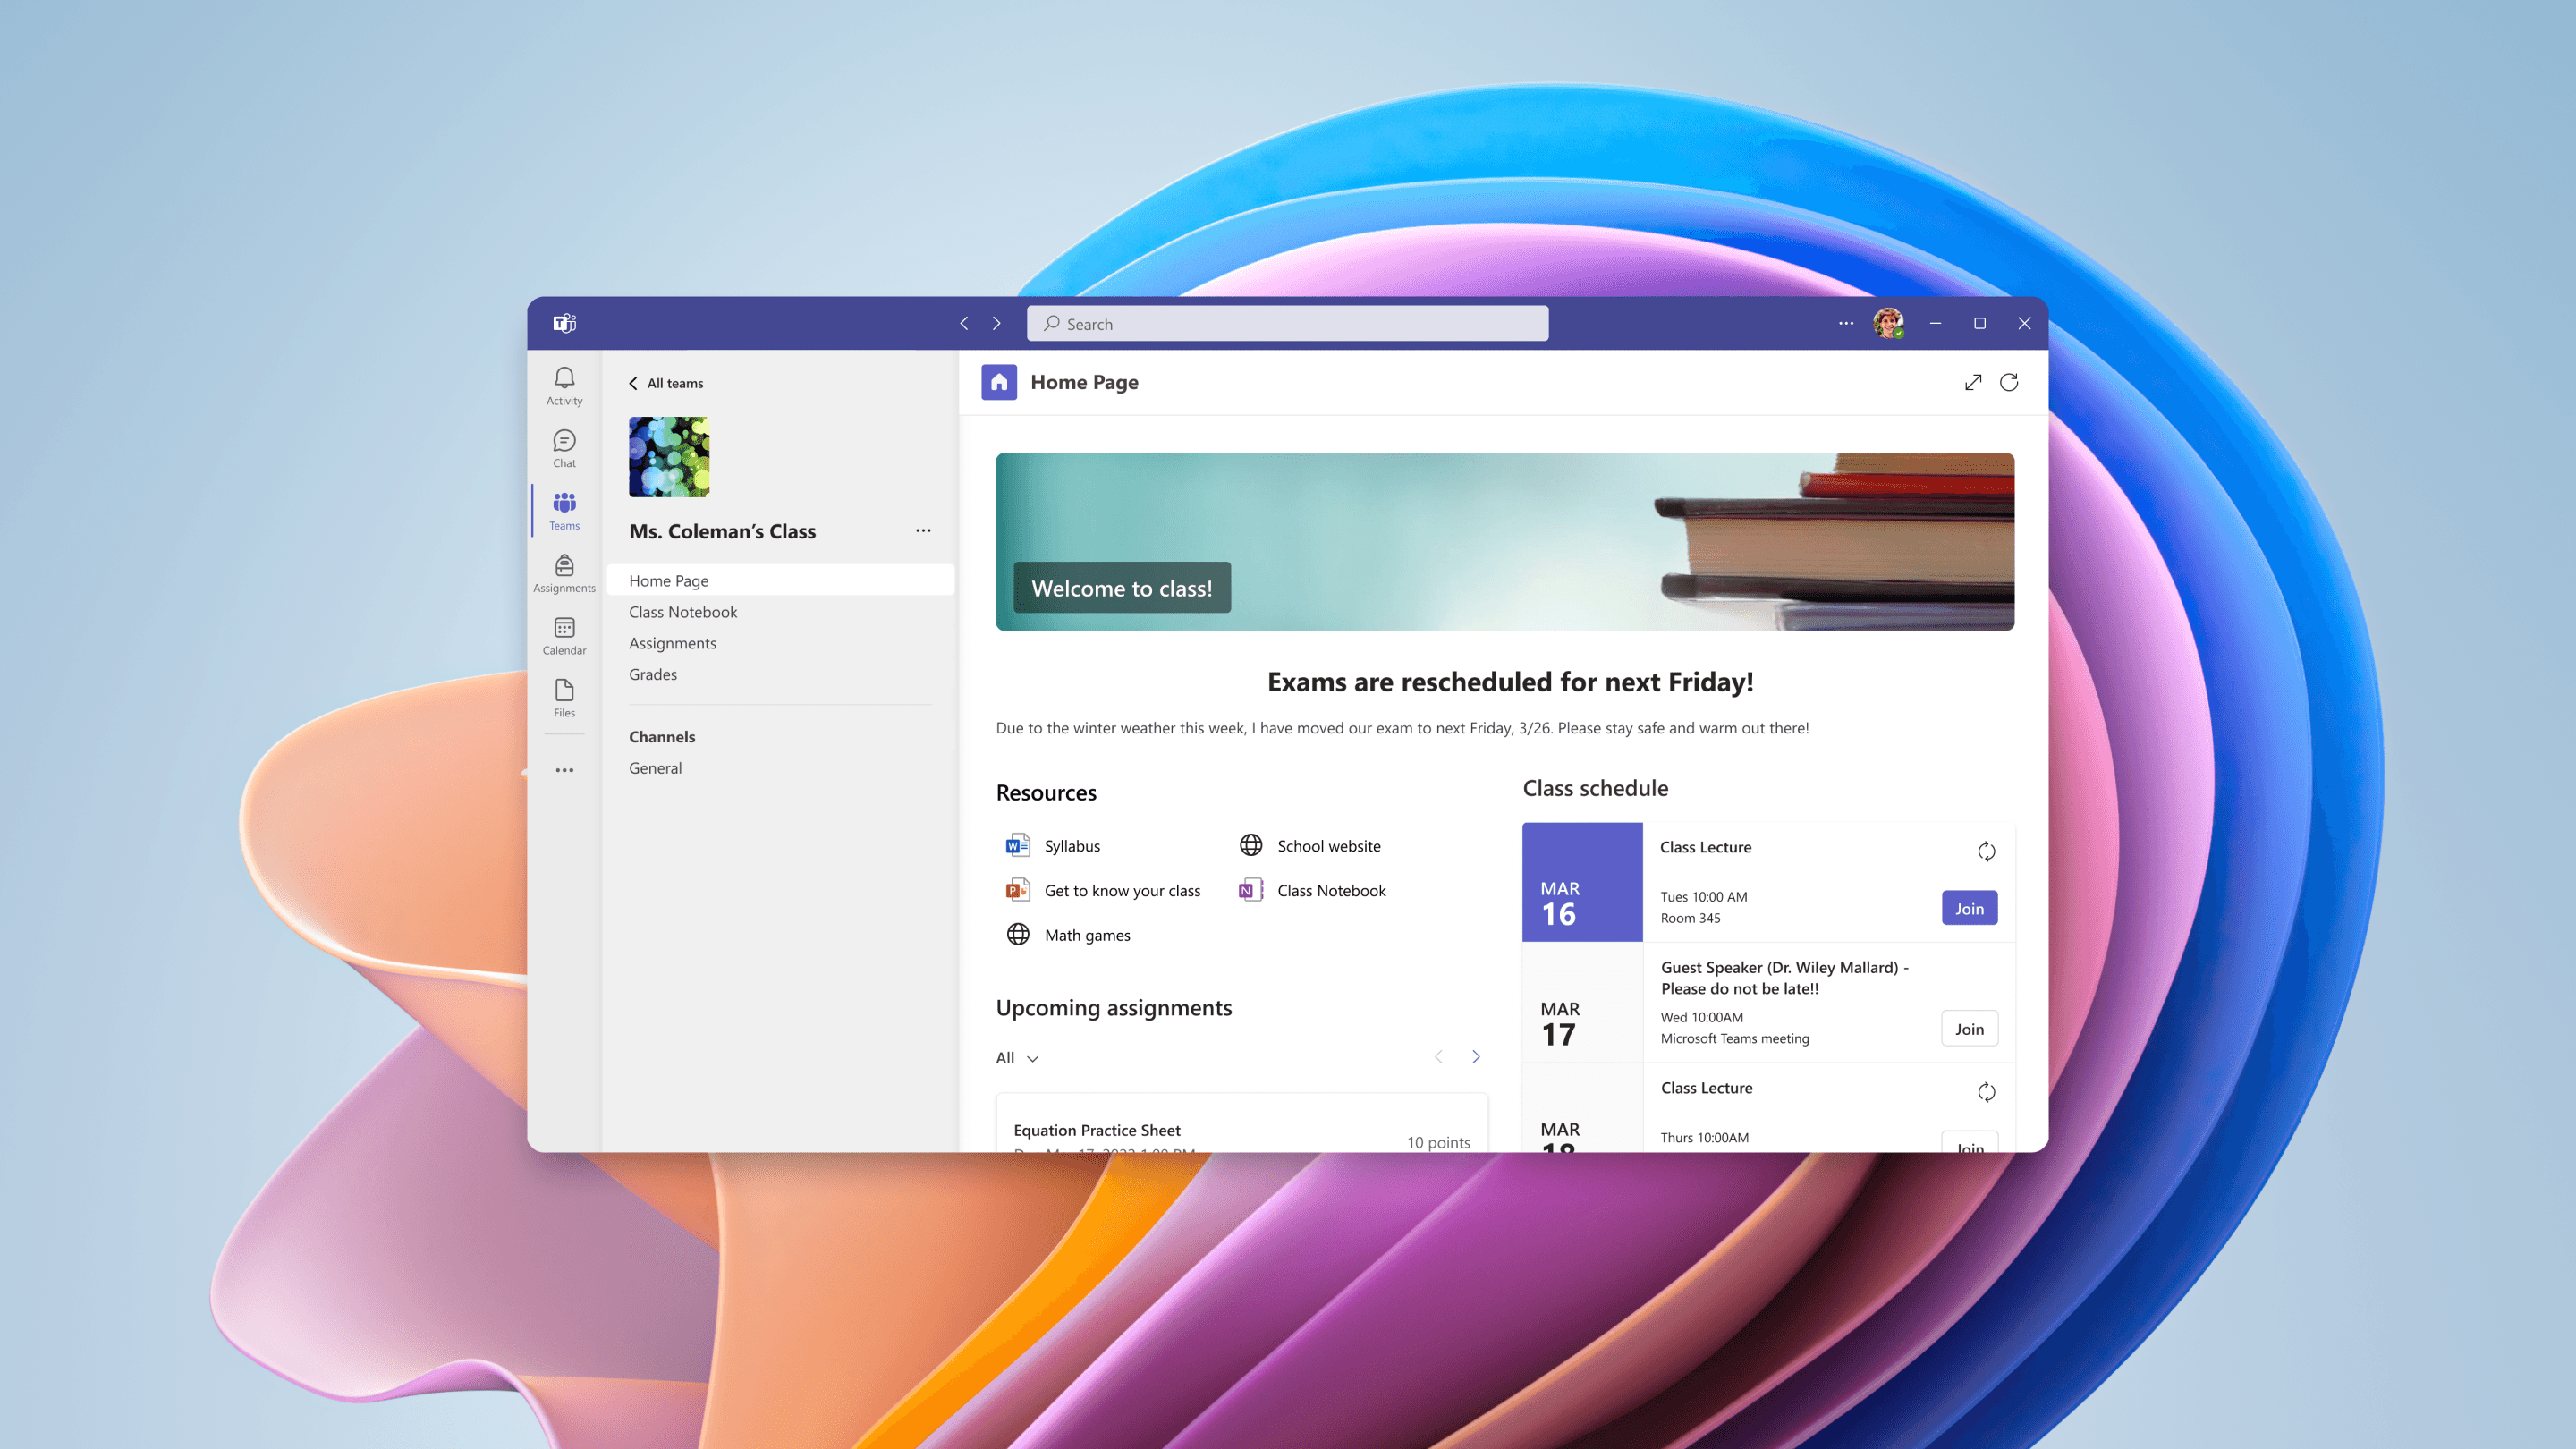Select Class Notebook in team menu
Image resolution: width=2576 pixels, height=1449 pixels.
[682, 612]
